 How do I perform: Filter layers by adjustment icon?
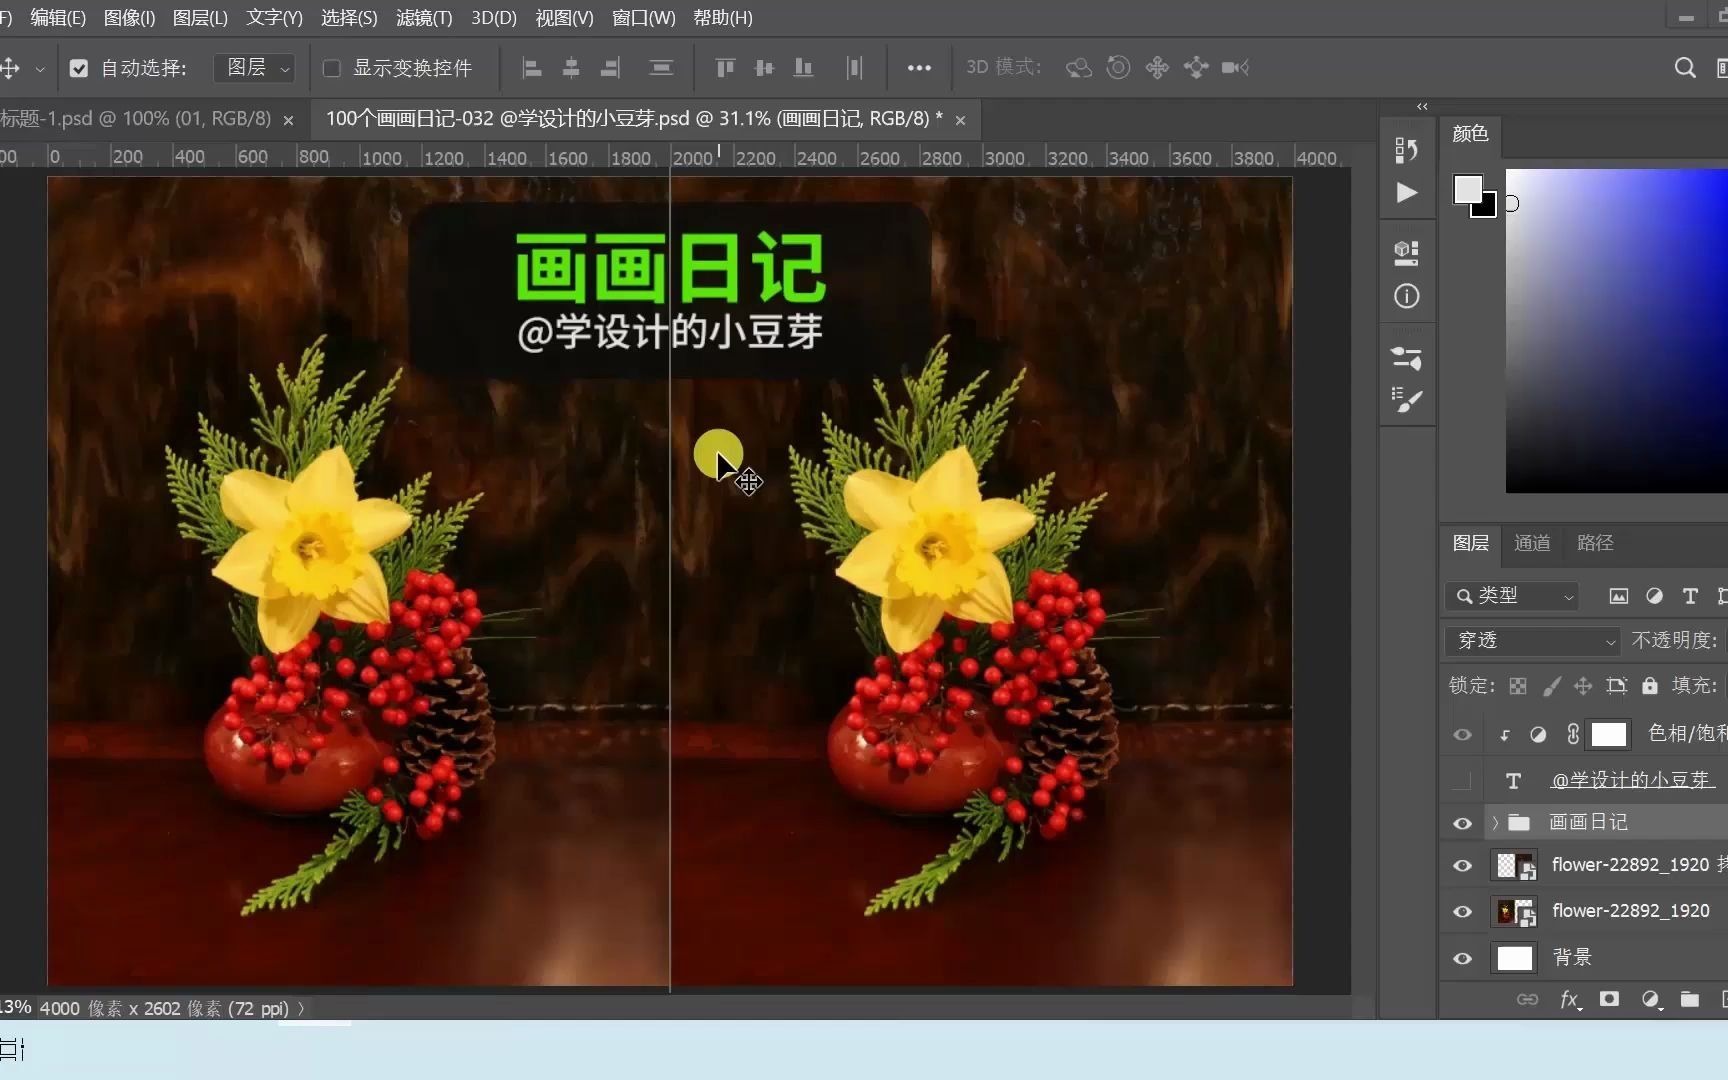1654,596
